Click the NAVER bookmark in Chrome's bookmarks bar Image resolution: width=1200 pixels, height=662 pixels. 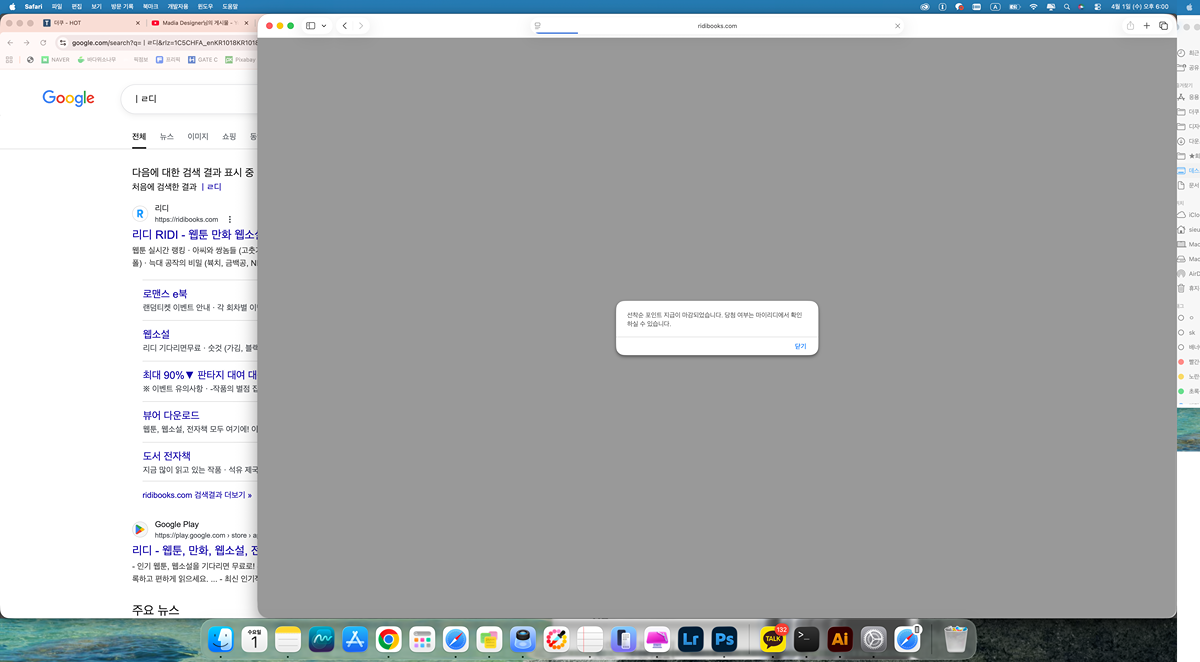coord(56,59)
